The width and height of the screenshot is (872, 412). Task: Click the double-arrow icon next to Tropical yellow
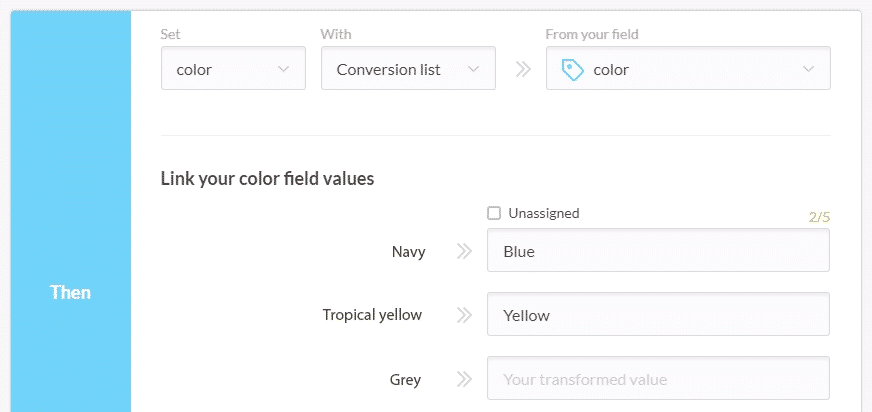click(464, 315)
